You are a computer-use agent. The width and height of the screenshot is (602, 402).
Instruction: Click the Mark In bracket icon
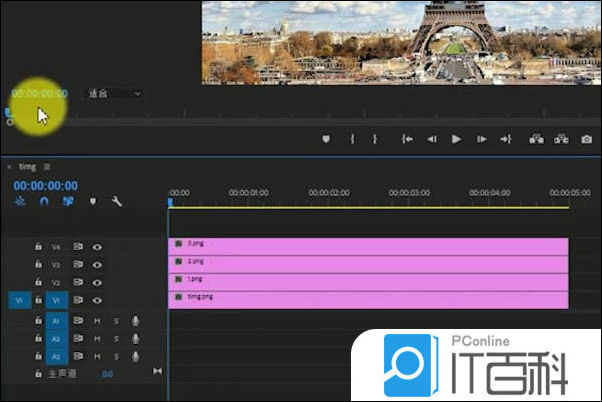coord(352,139)
